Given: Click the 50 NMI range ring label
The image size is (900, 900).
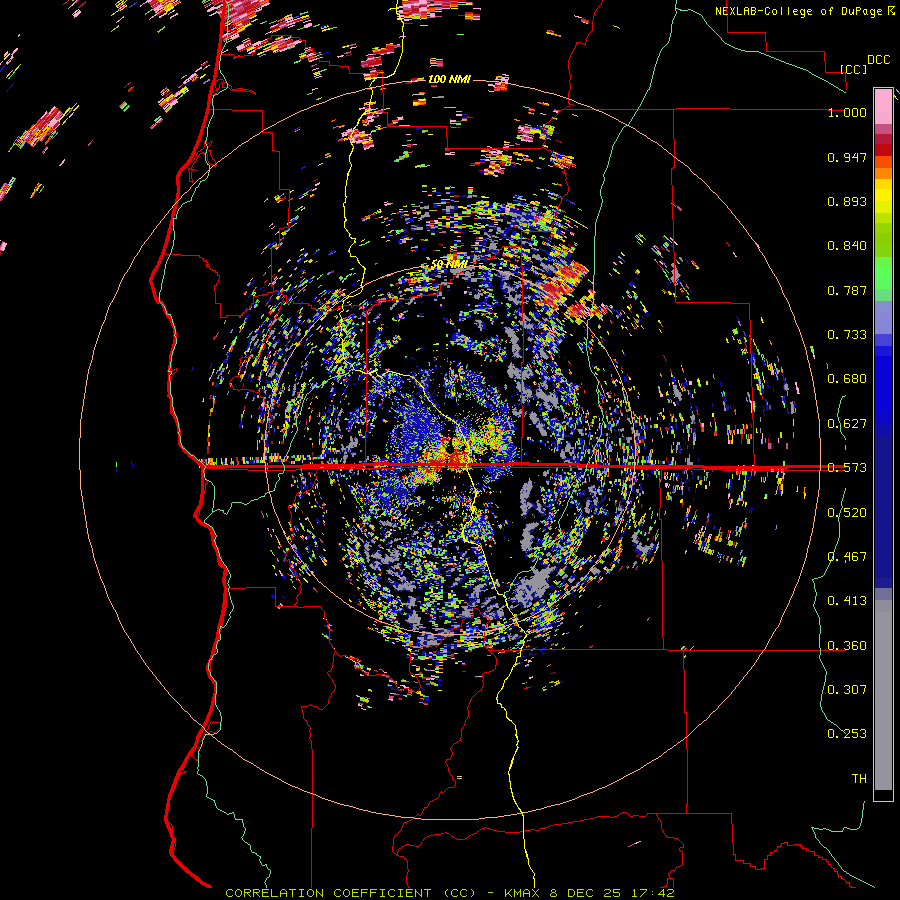Looking at the screenshot, I should [x=449, y=264].
